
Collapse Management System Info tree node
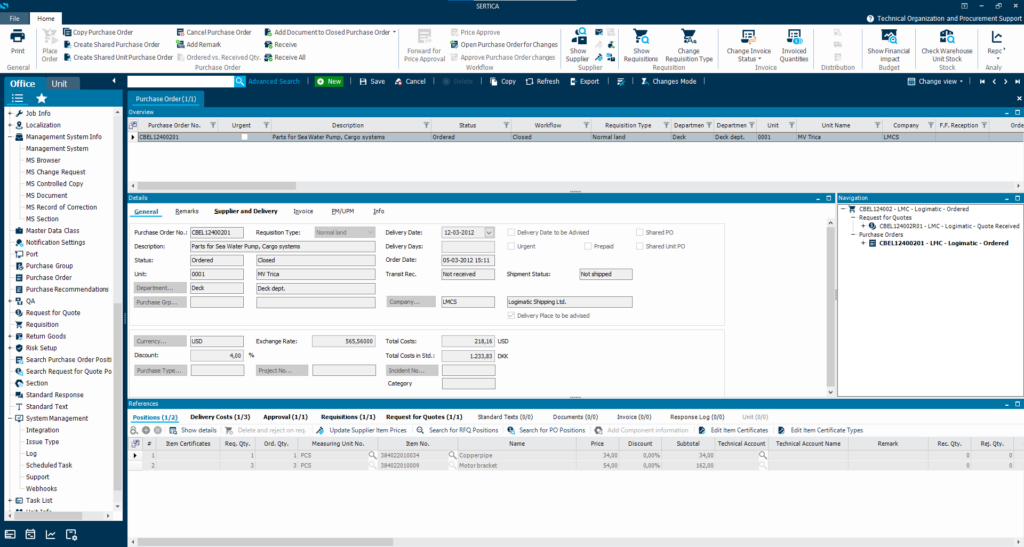pyautogui.click(x=10, y=137)
